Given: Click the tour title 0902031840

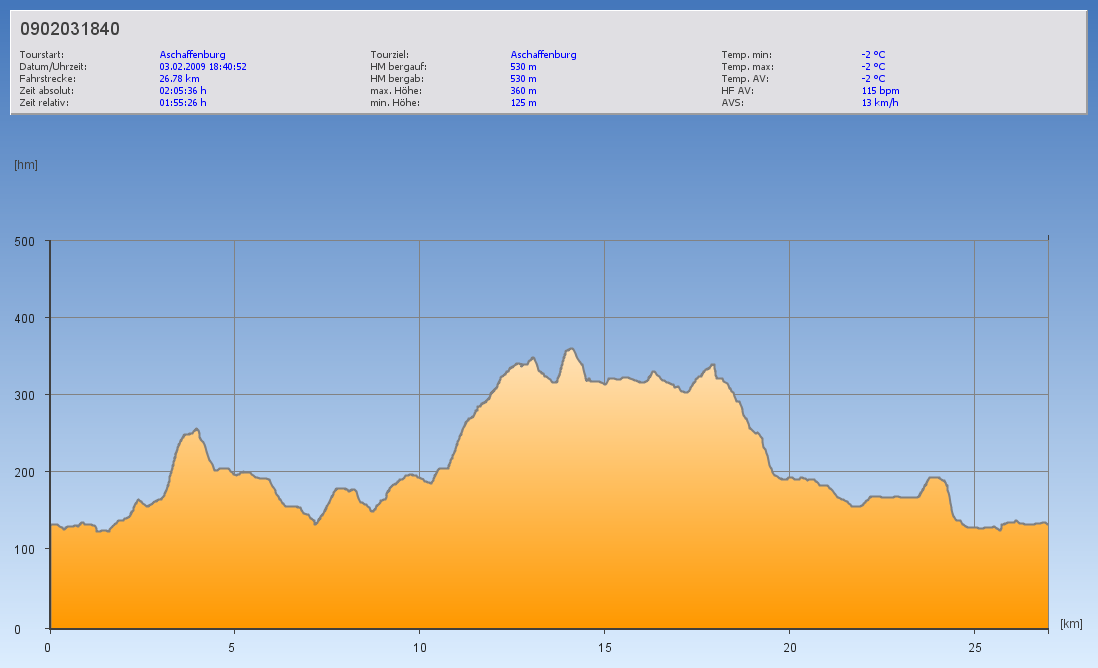Looking at the screenshot, I should pyautogui.click(x=70, y=29).
